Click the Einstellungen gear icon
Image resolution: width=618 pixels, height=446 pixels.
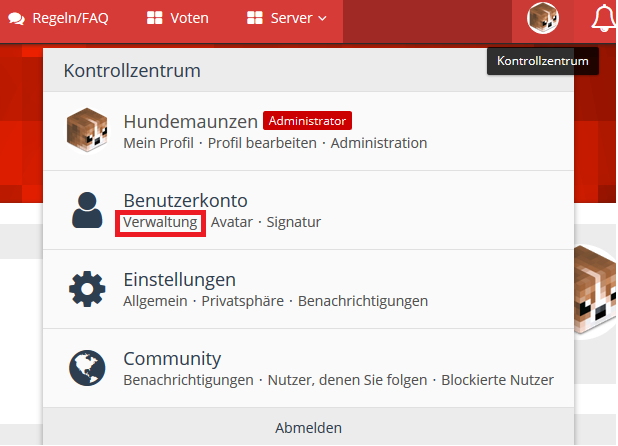(87, 289)
